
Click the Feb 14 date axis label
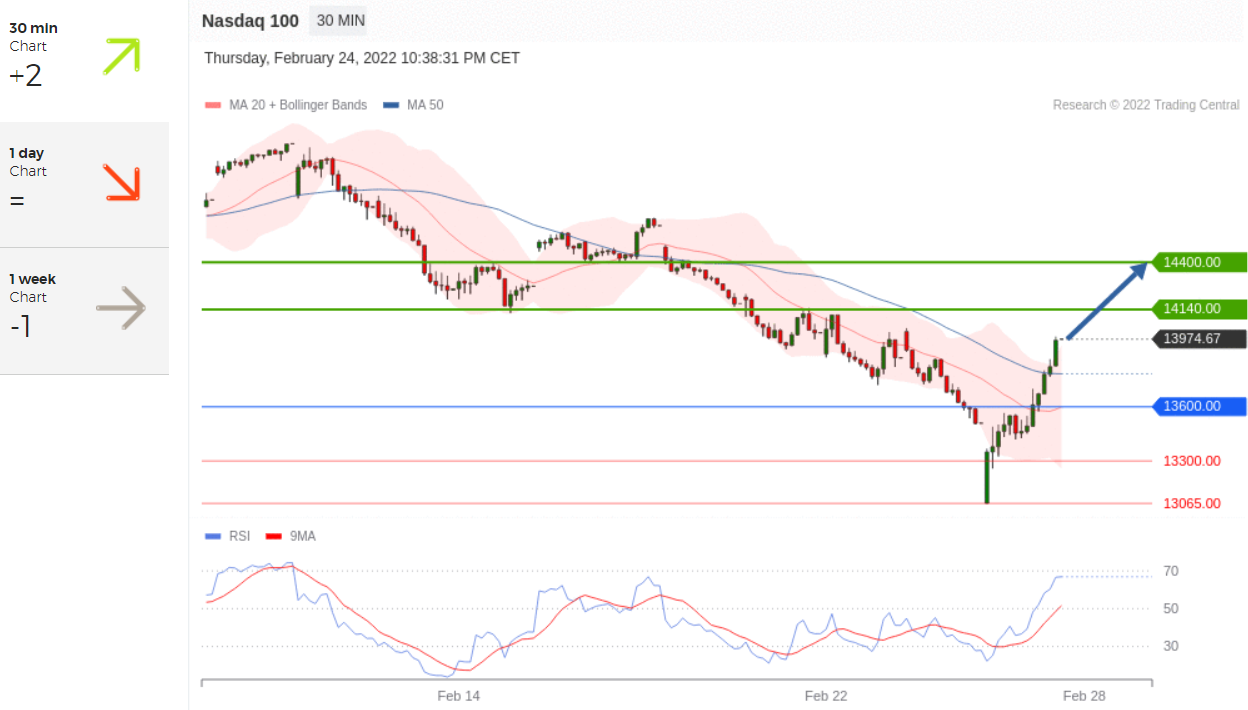(x=459, y=696)
